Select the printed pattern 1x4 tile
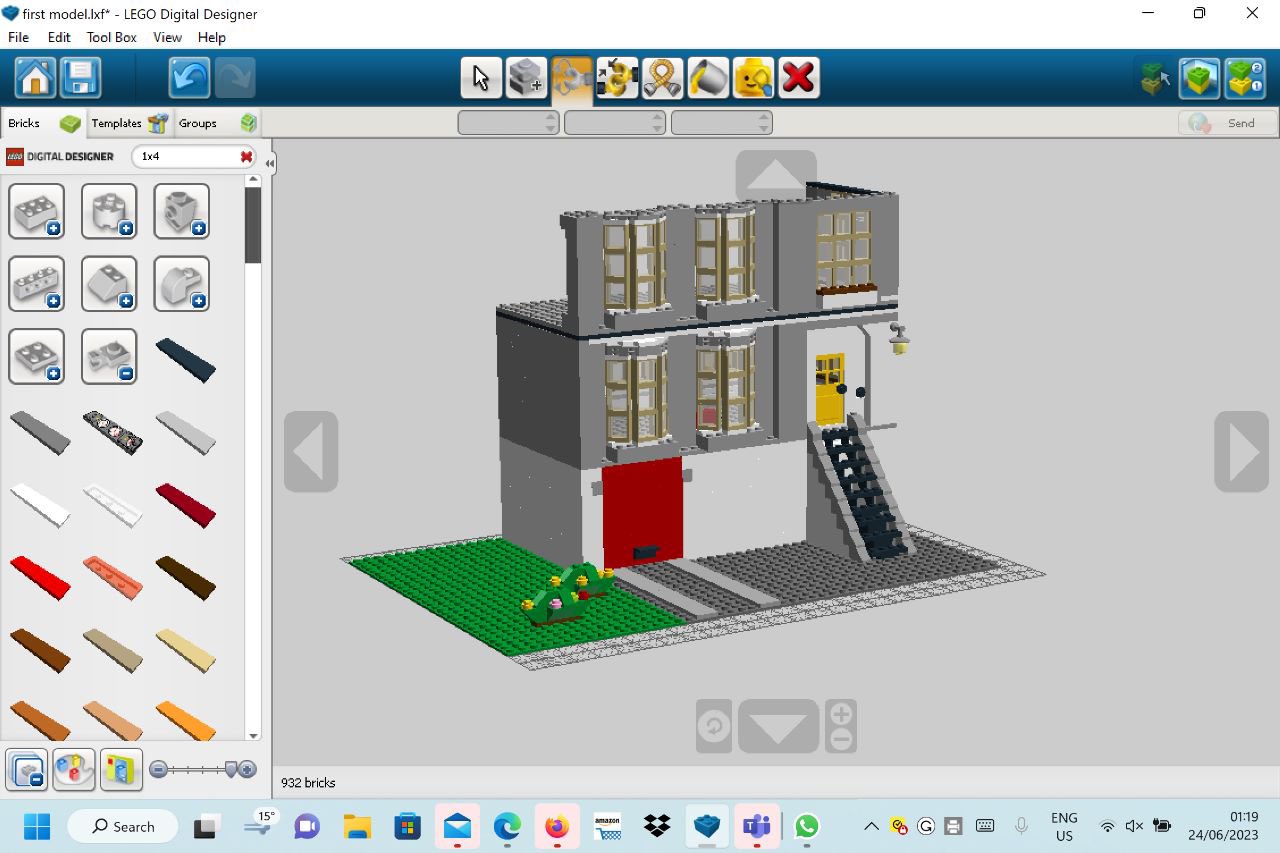This screenshot has height=853, width=1280. point(112,433)
